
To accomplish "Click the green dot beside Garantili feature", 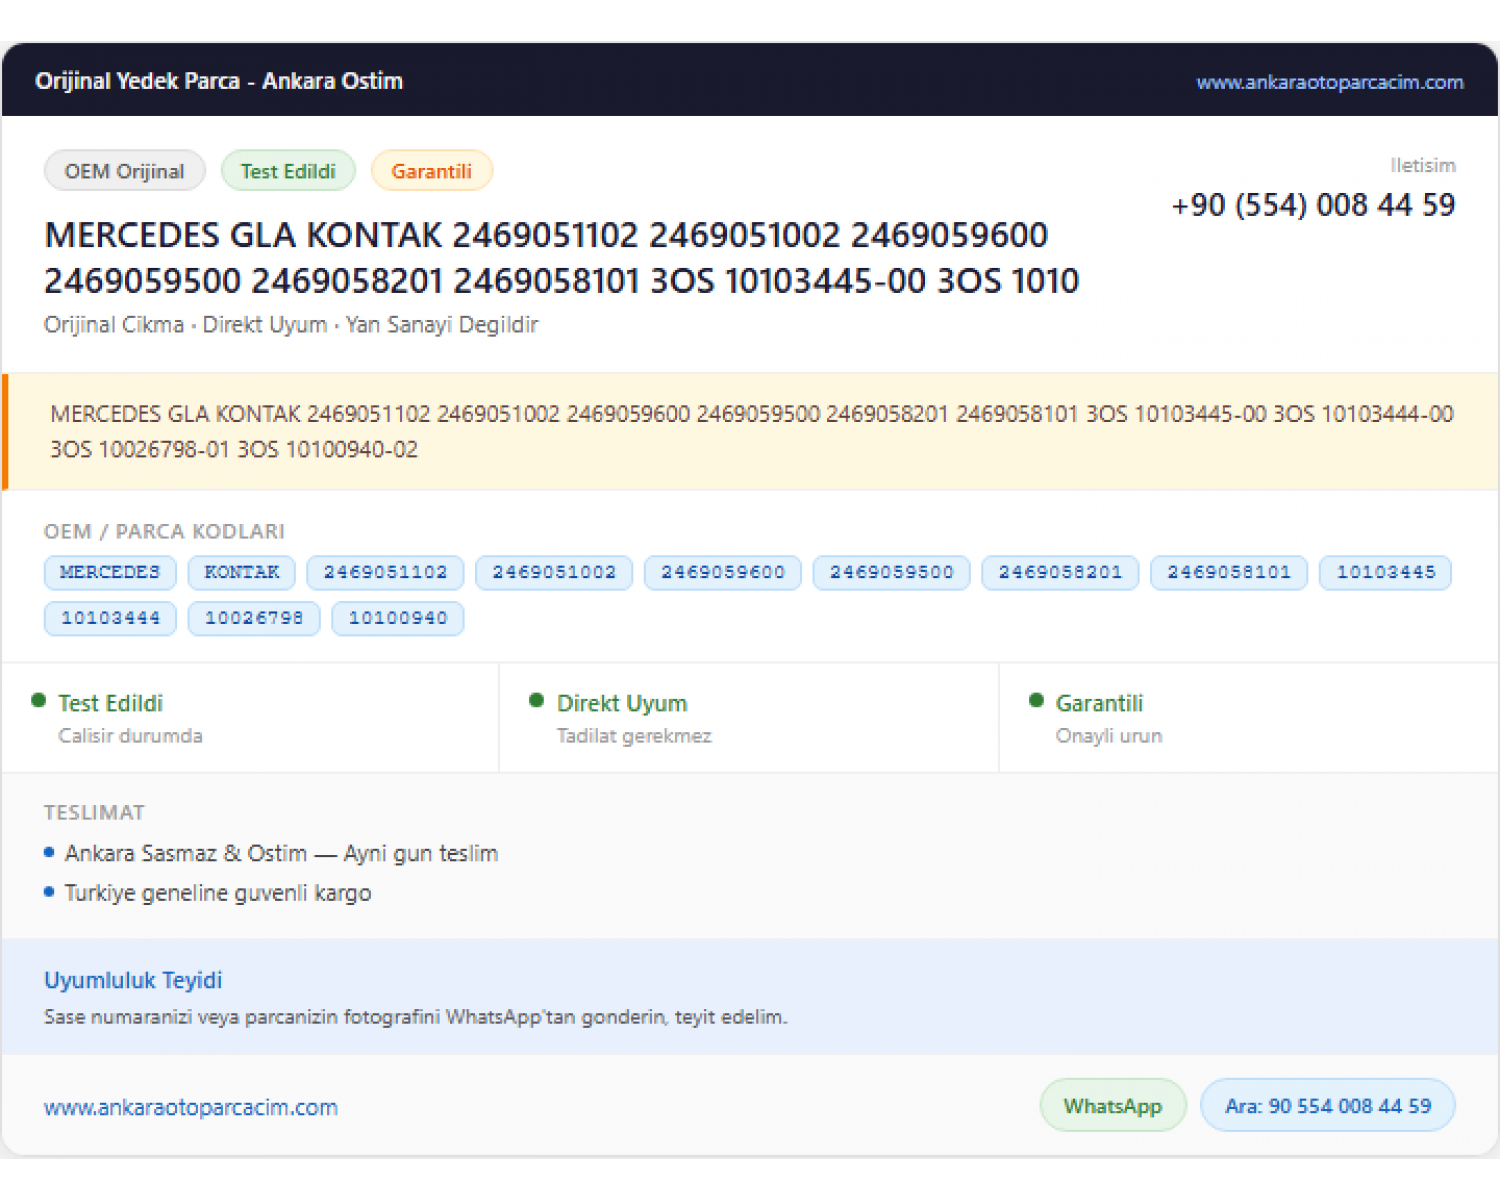I will pos(1036,700).
